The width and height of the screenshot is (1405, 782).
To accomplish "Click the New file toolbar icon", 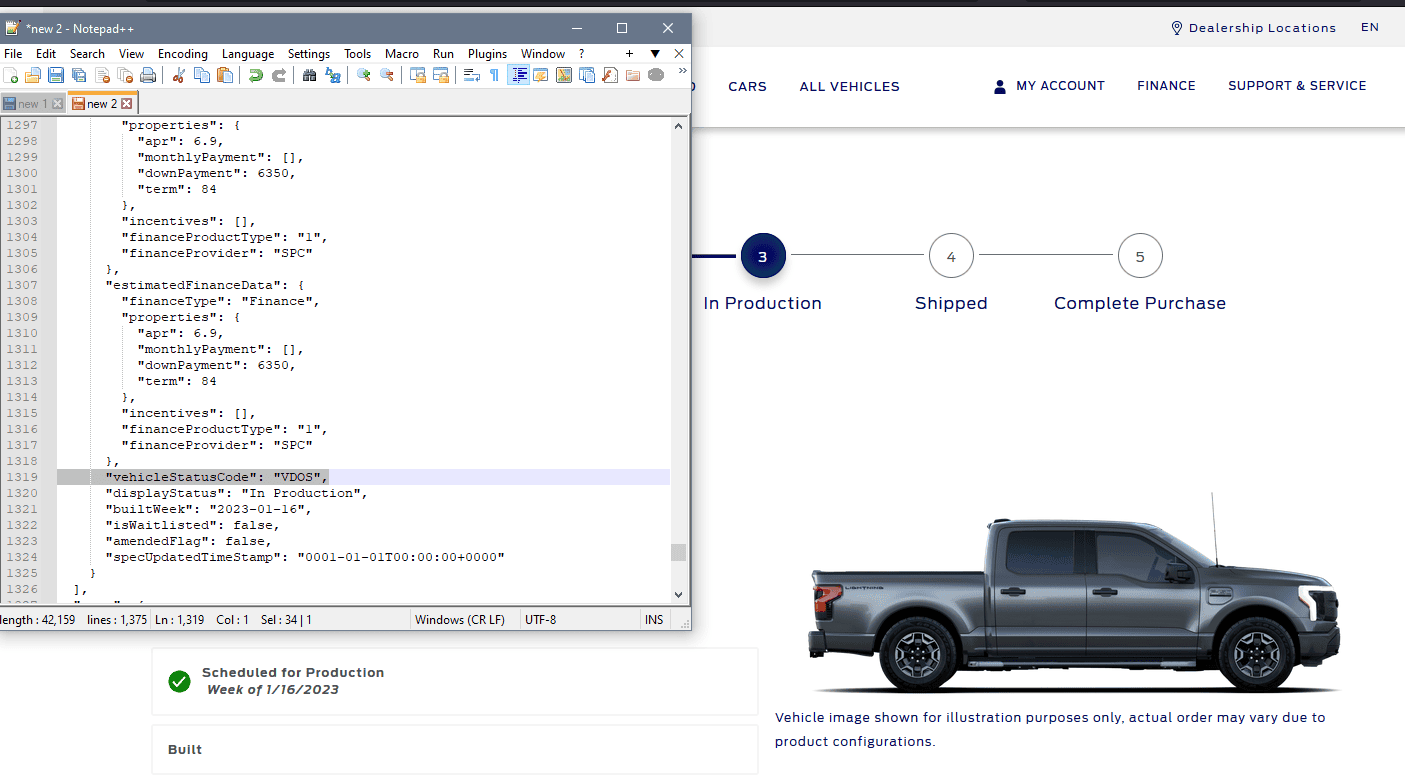I will click(11, 76).
